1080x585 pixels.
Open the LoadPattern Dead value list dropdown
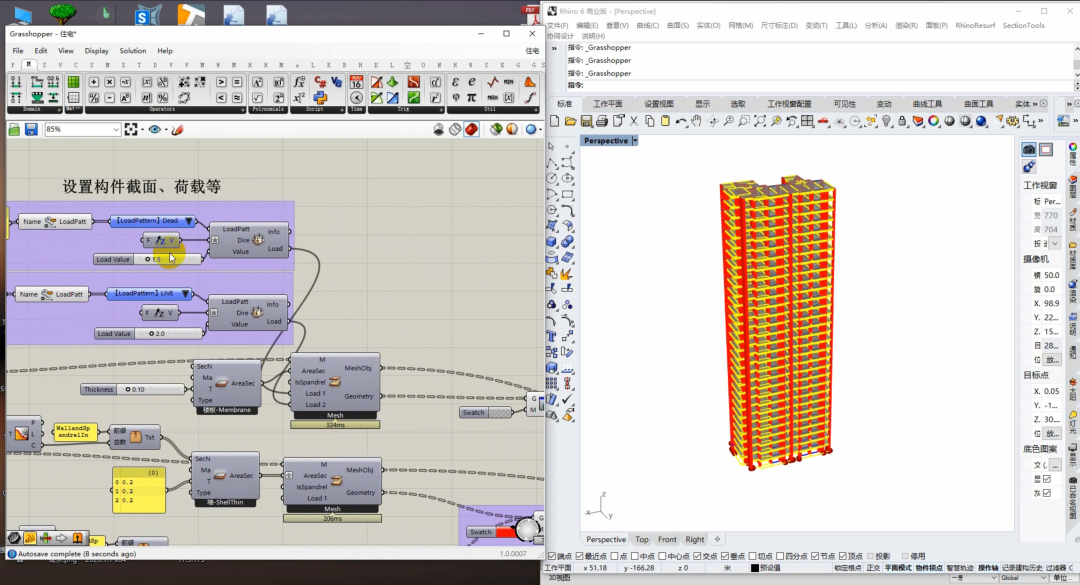188,221
